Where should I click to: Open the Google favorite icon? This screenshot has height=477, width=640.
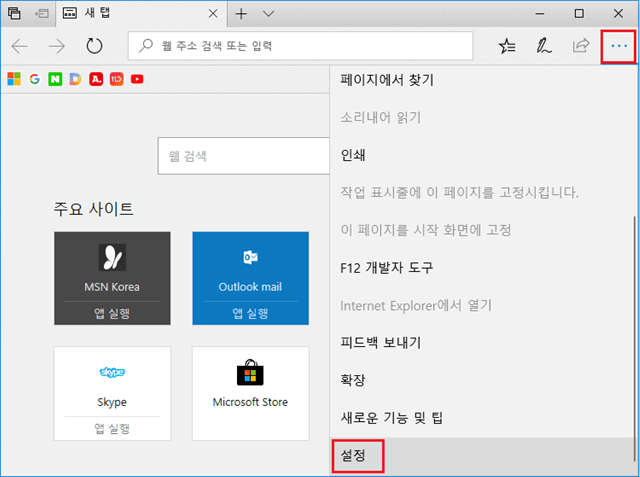[35, 79]
